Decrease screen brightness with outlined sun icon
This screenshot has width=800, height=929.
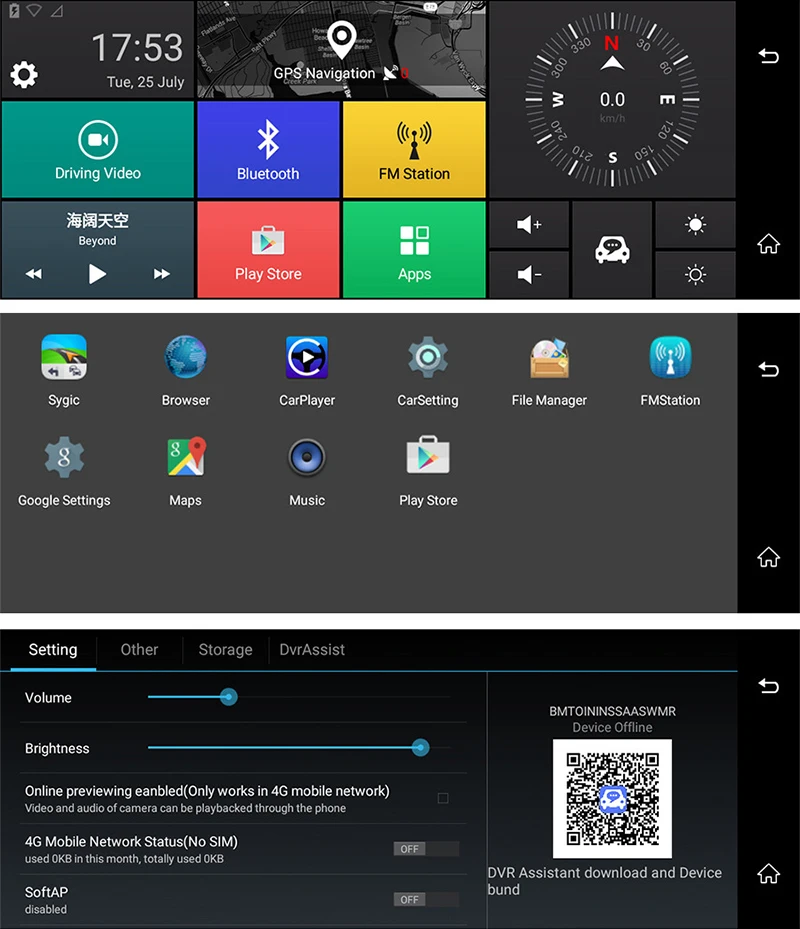(x=695, y=274)
